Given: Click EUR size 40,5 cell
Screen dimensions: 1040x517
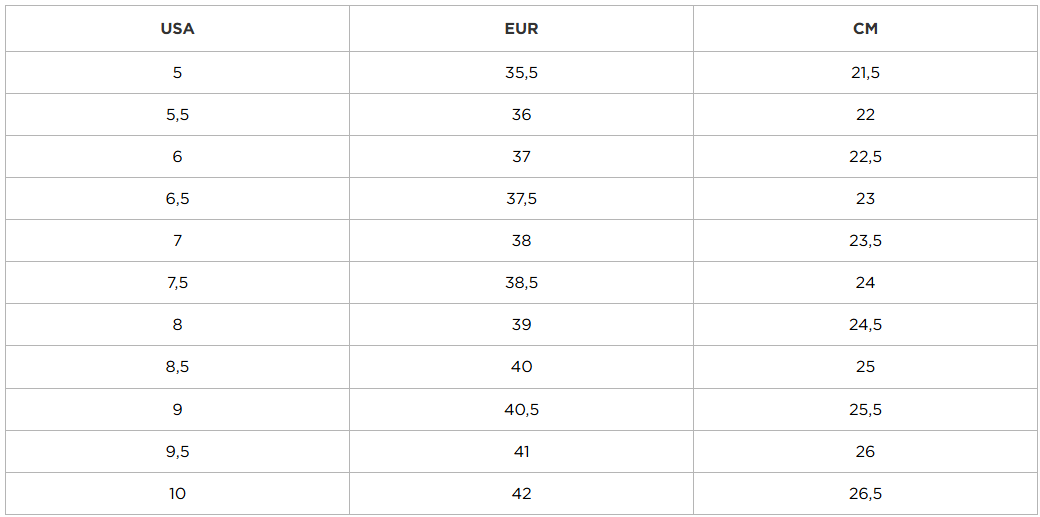Looking at the screenshot, I should 521,410.
